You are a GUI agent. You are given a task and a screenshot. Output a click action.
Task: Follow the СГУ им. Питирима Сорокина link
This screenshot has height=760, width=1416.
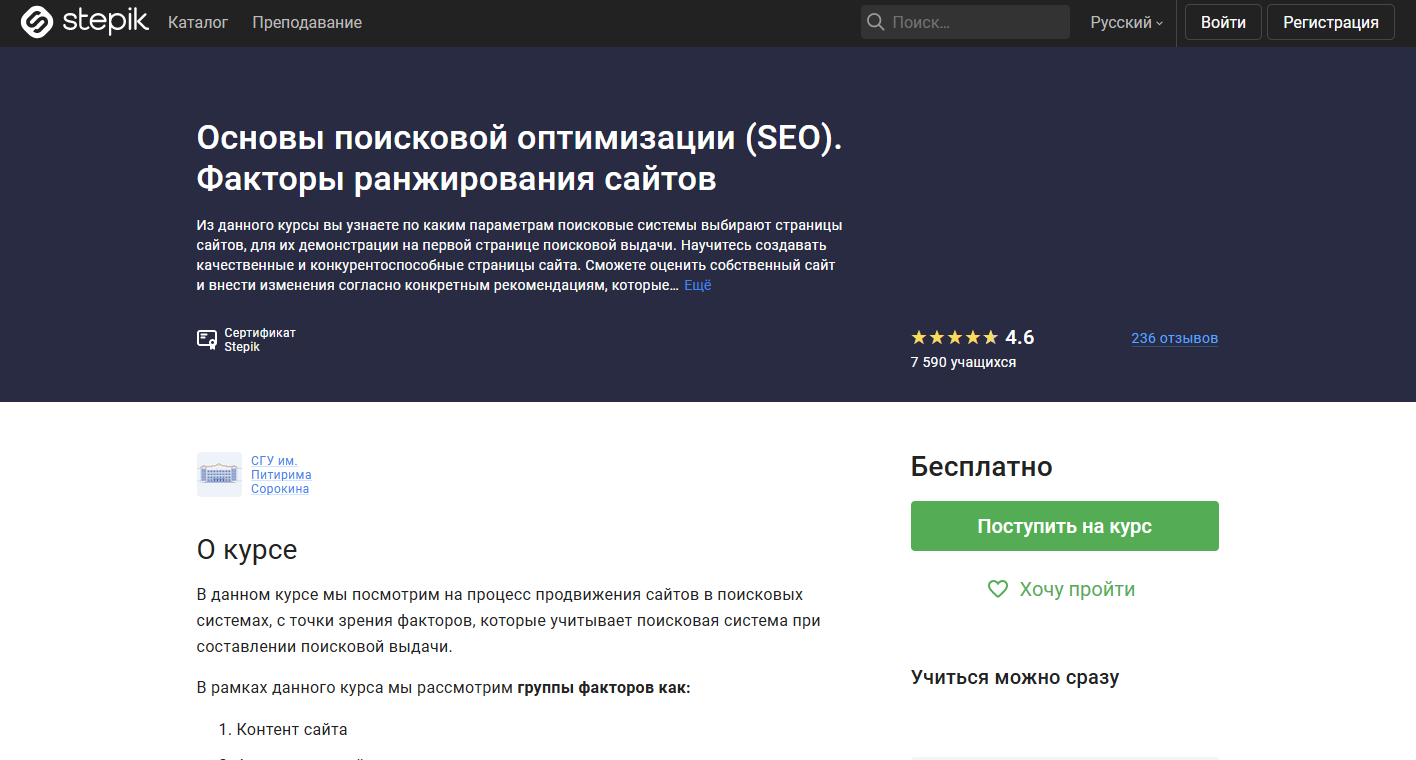click(x=281, y=474)
